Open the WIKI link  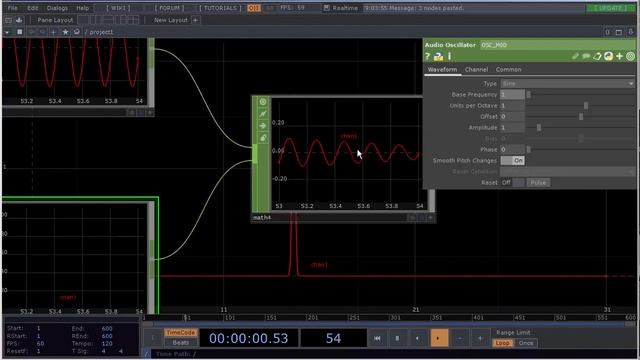tap(118, 8)
